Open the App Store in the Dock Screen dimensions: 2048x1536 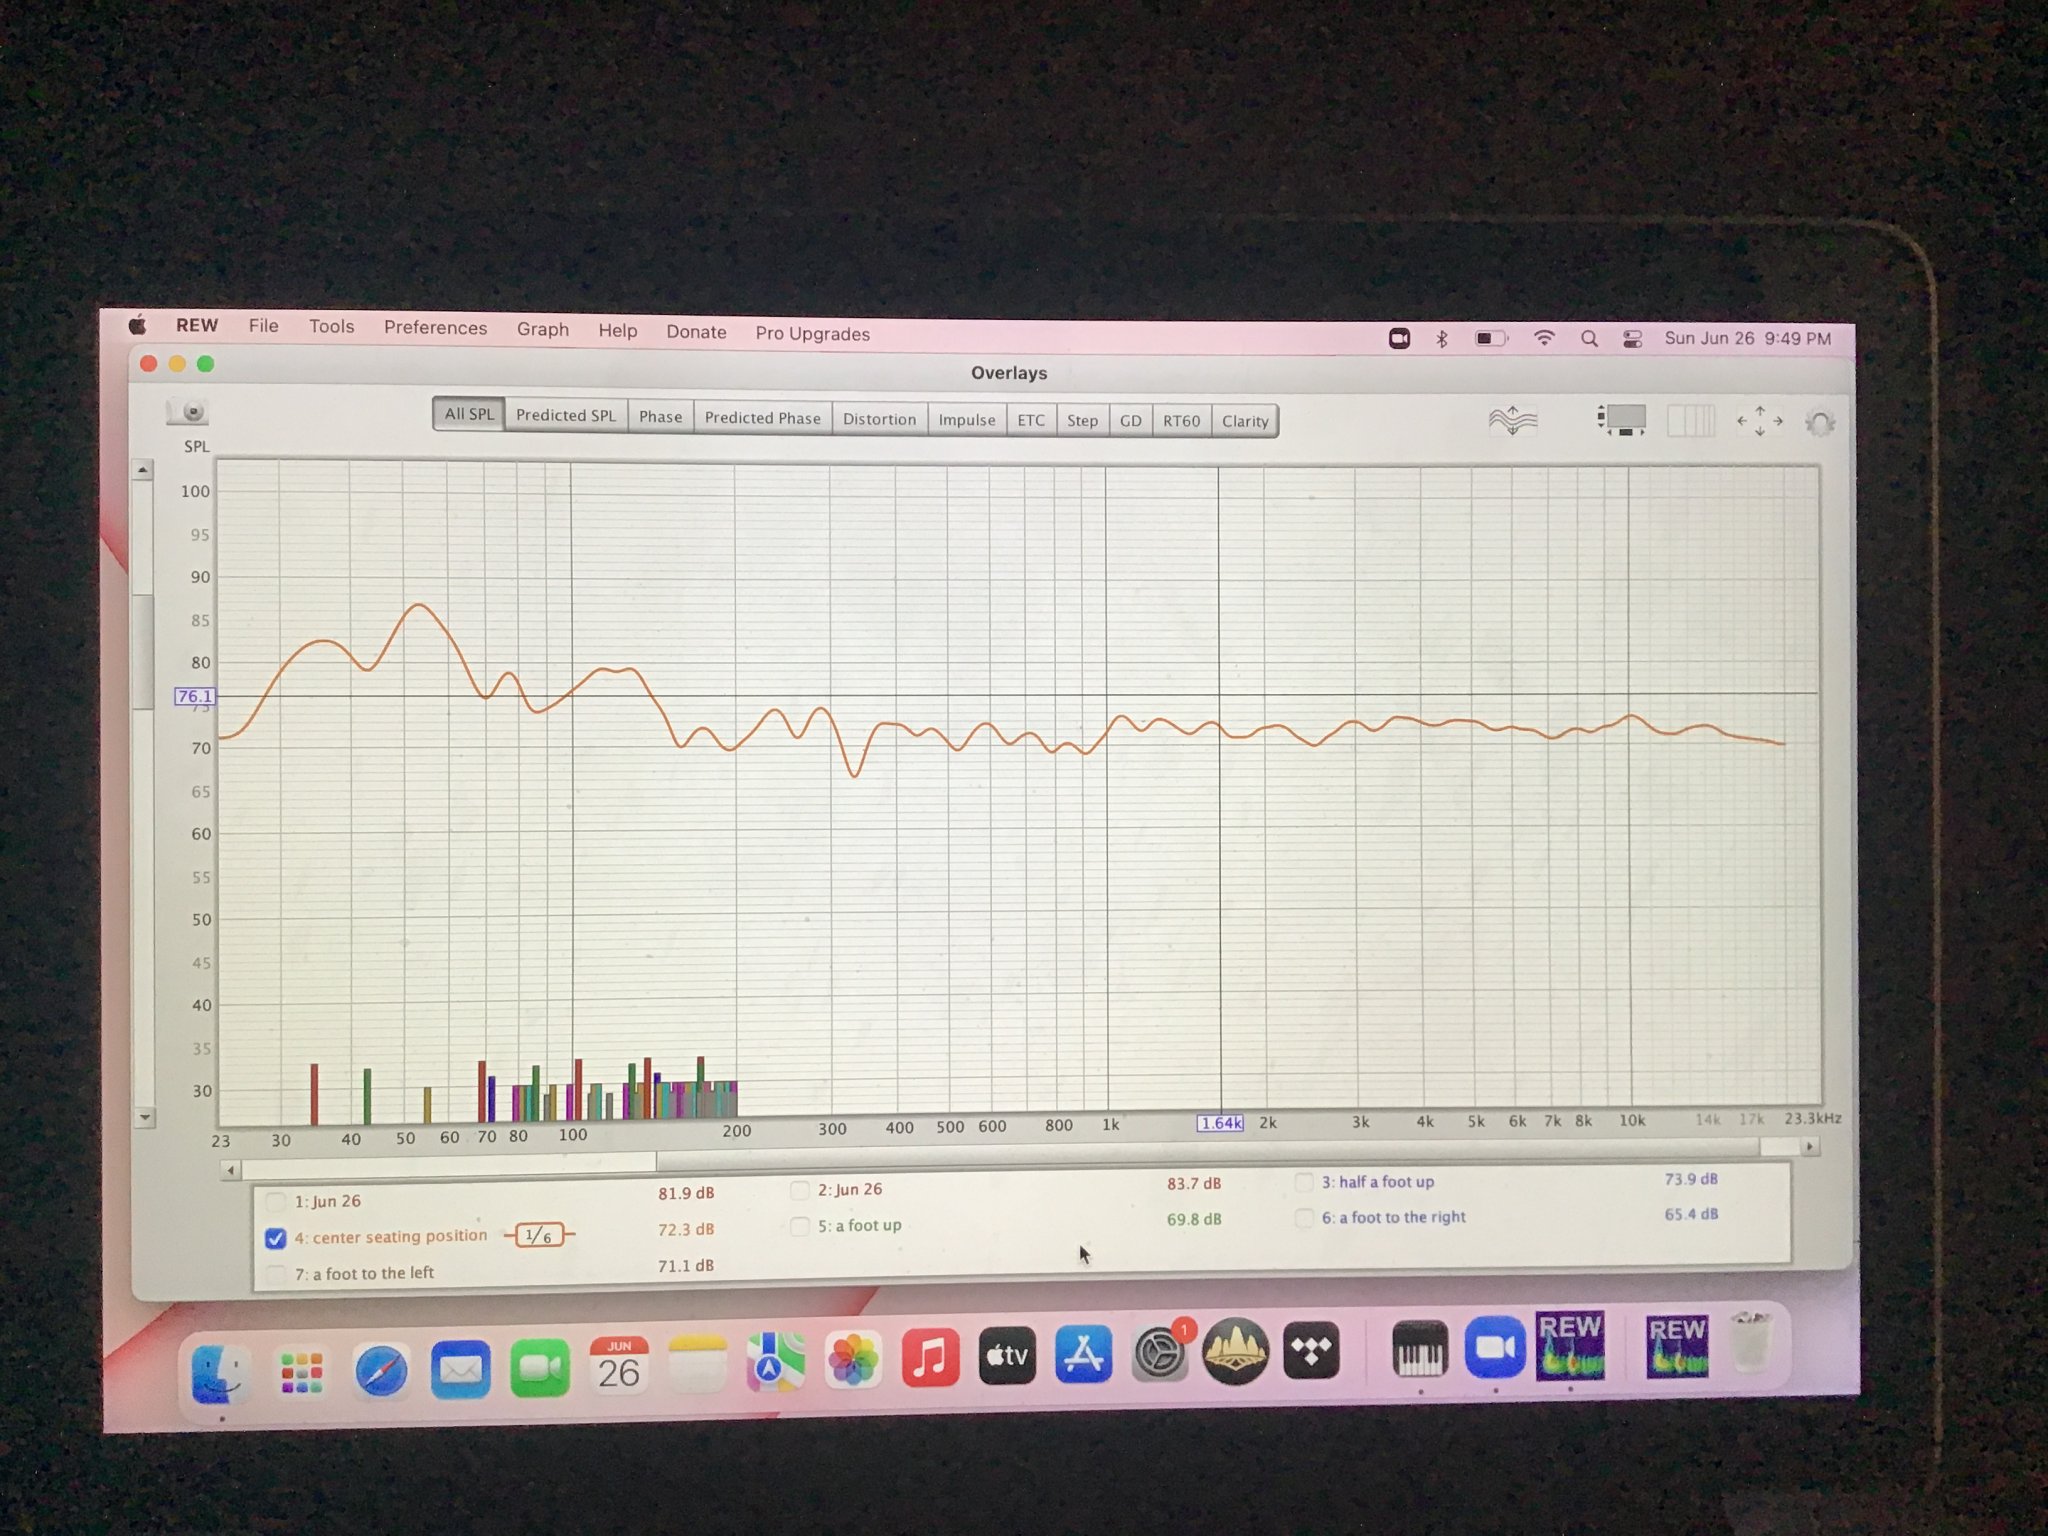click(1083, 1355)
